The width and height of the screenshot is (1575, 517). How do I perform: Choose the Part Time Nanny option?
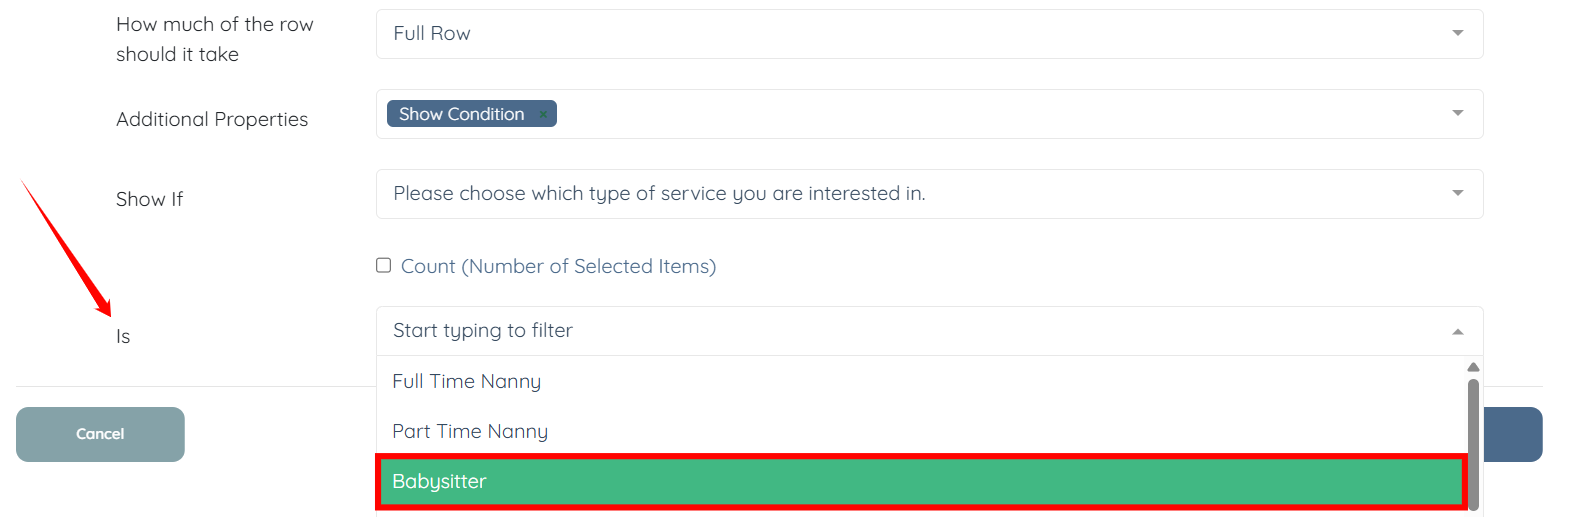(470, 431)
